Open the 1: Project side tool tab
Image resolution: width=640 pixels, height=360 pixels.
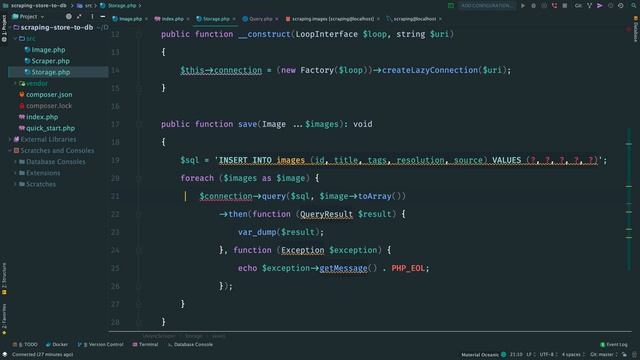[x=4, y=28]
